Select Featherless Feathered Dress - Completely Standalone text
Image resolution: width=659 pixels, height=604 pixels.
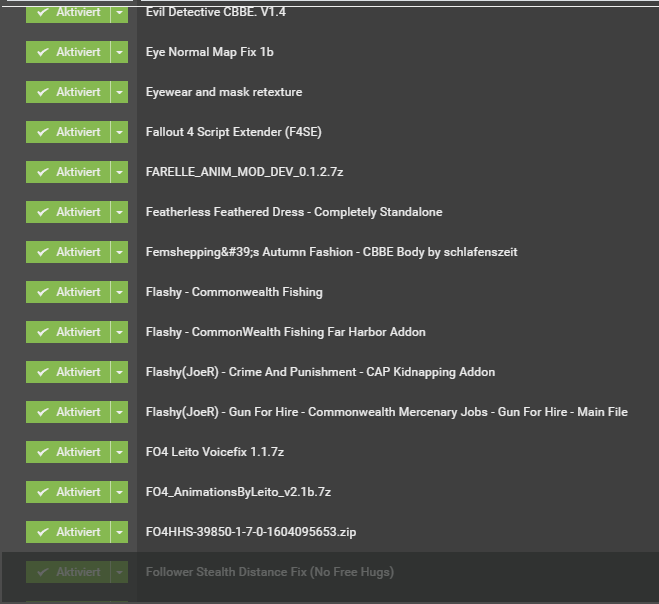click(294, 212)
